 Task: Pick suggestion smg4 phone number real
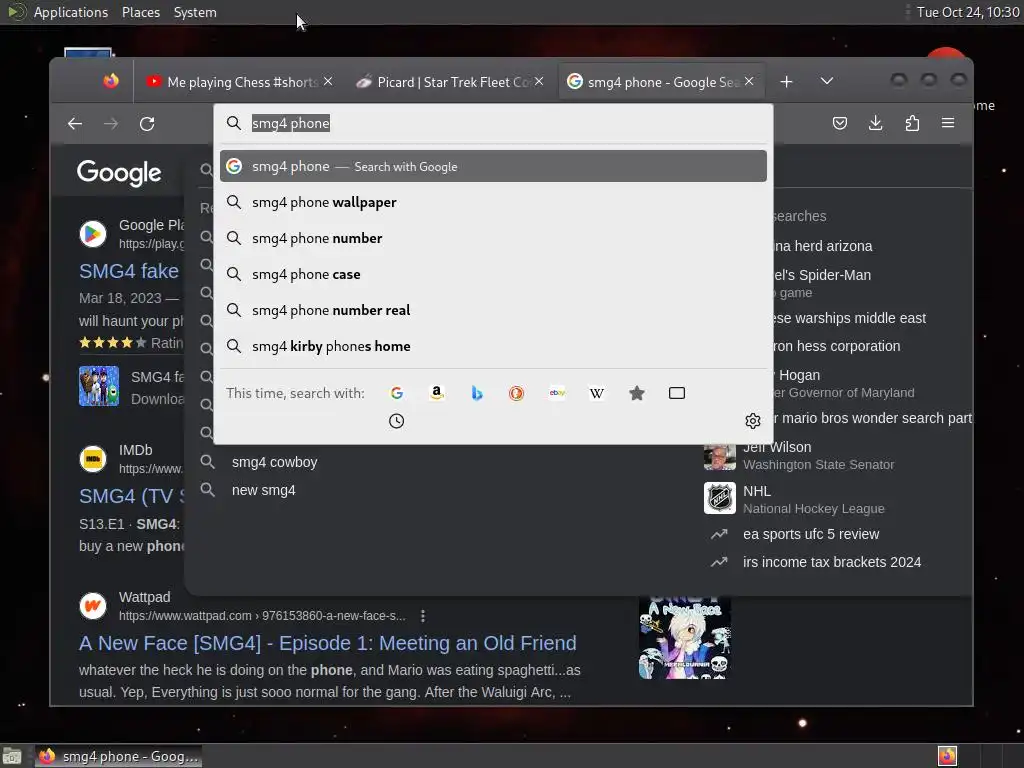tap(493, 310)
